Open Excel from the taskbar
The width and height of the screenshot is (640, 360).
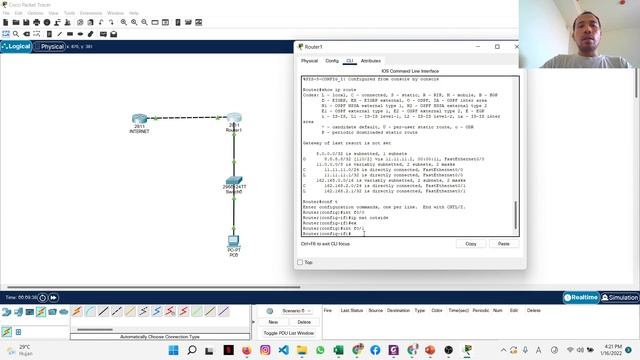pos(338,350)
